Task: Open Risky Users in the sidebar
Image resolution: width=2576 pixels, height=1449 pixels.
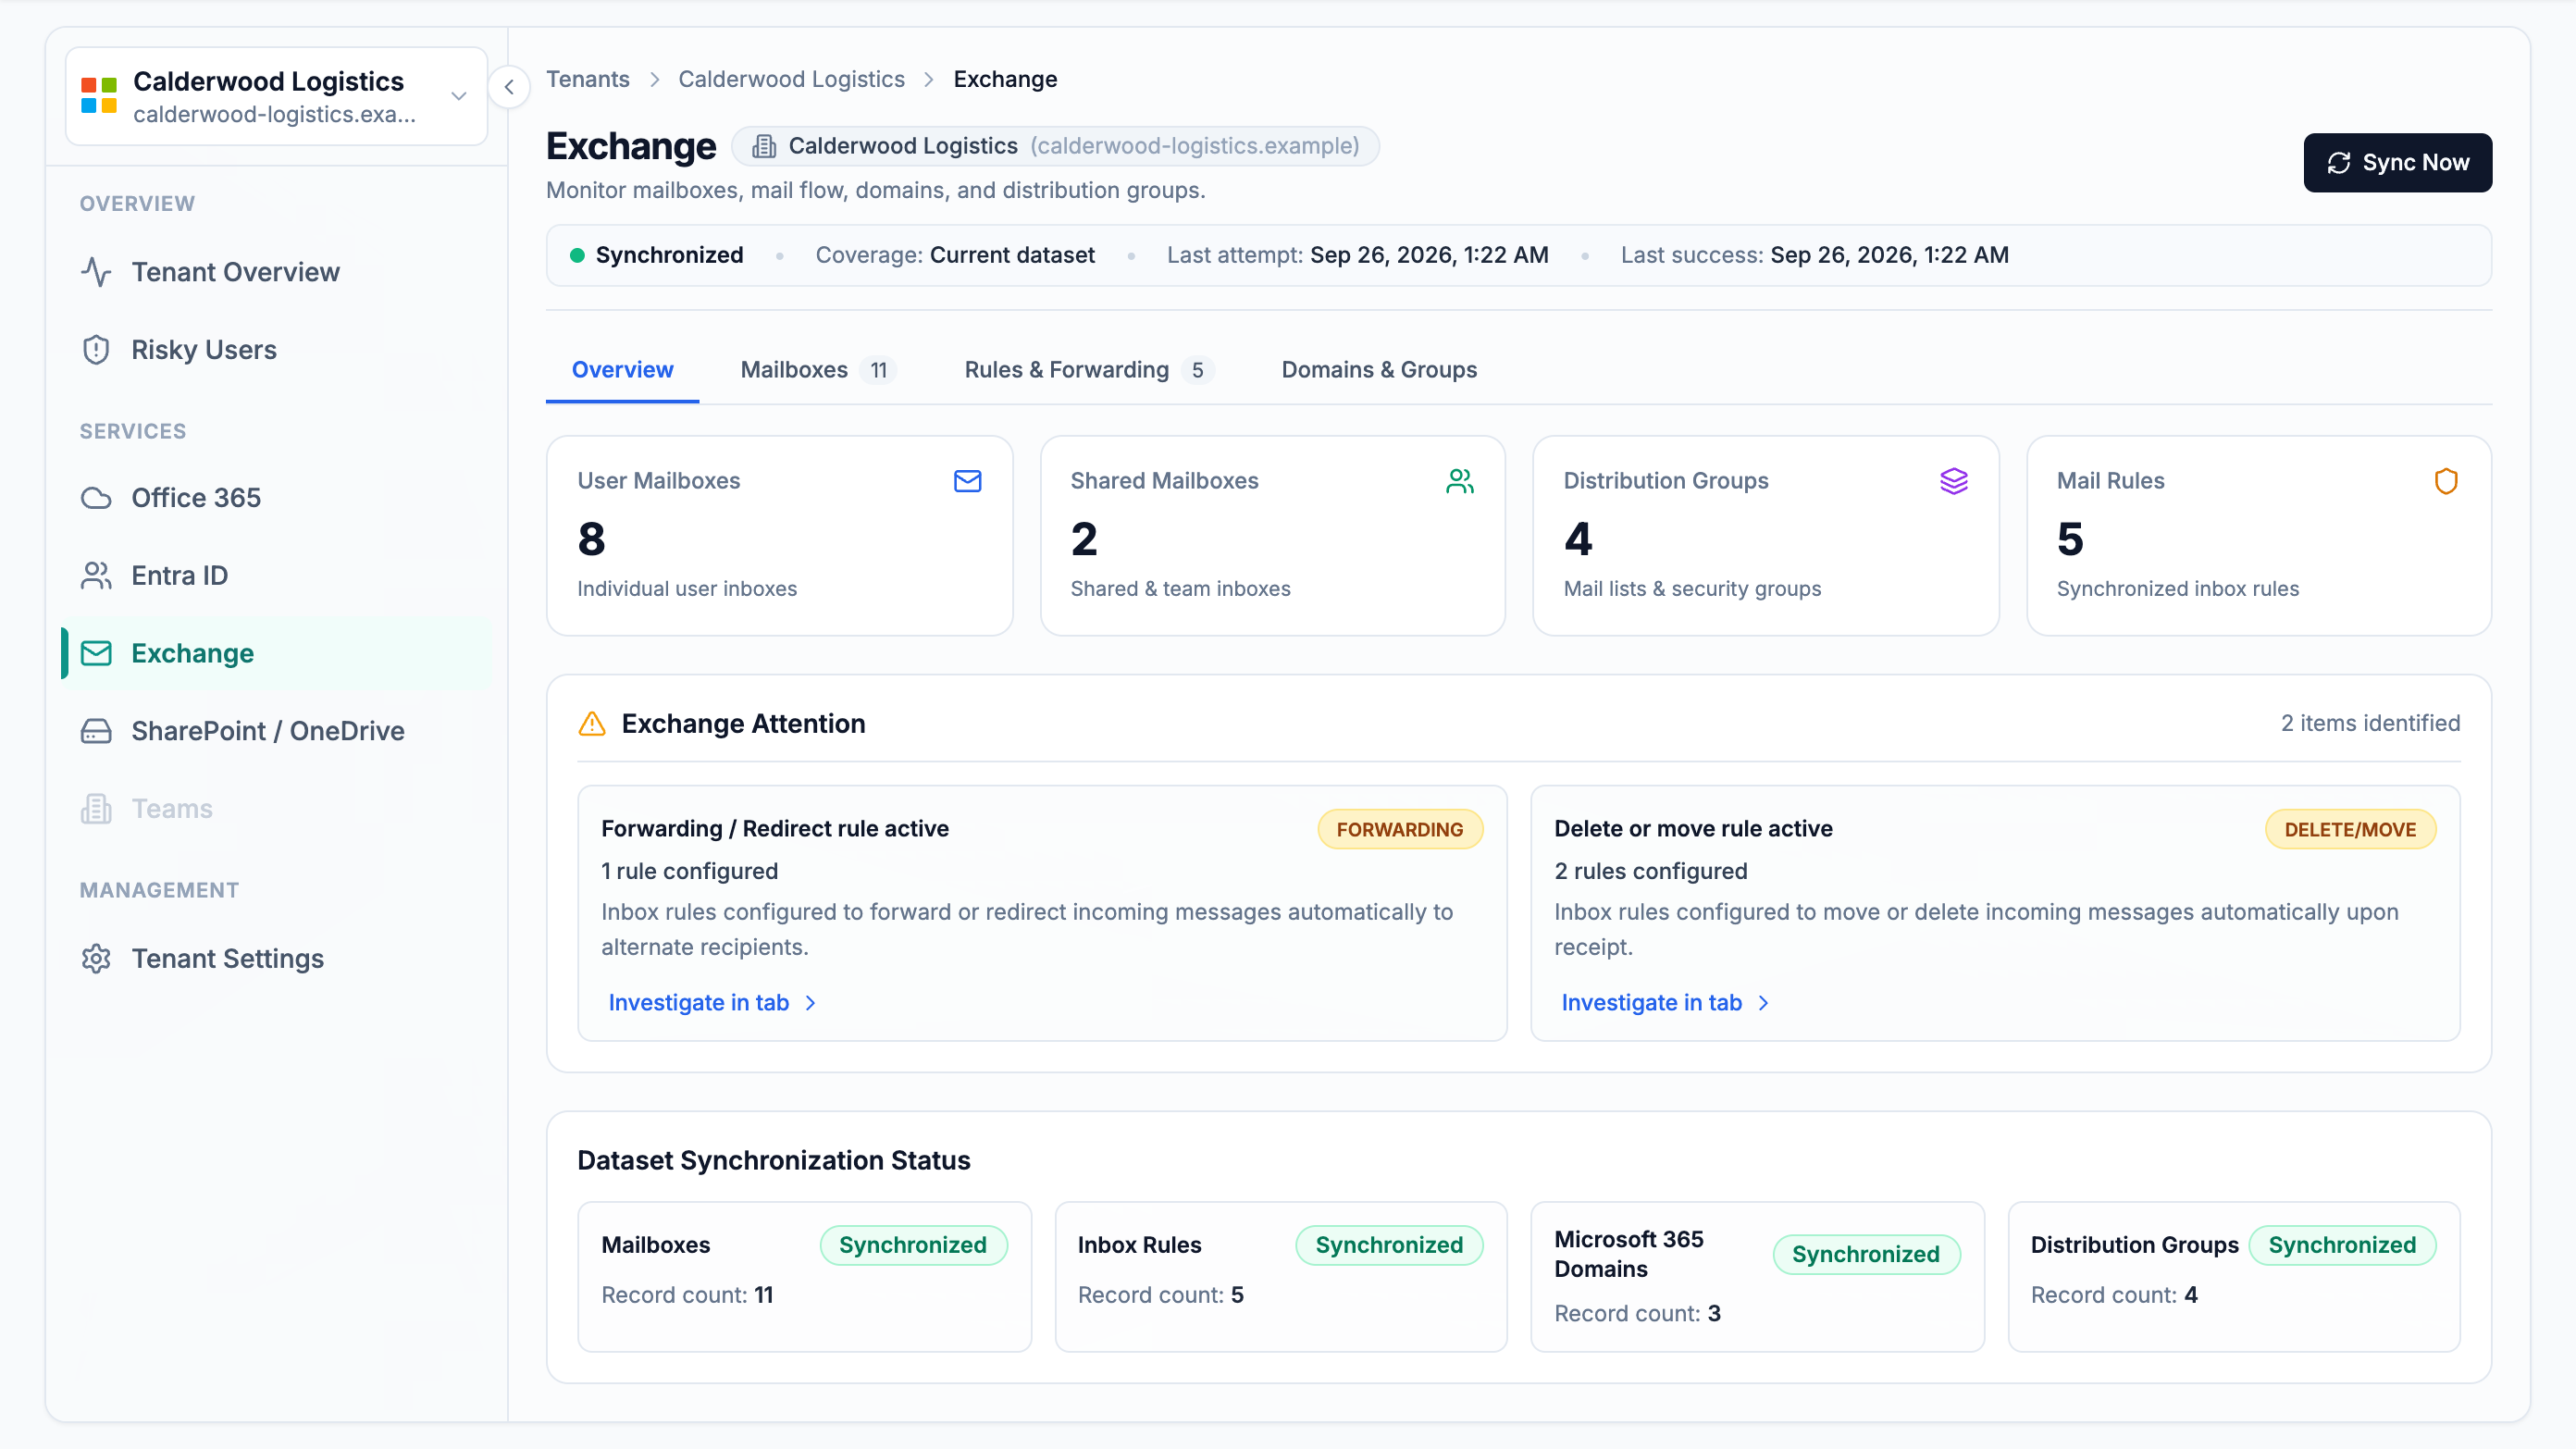Action: coord(275,350)
